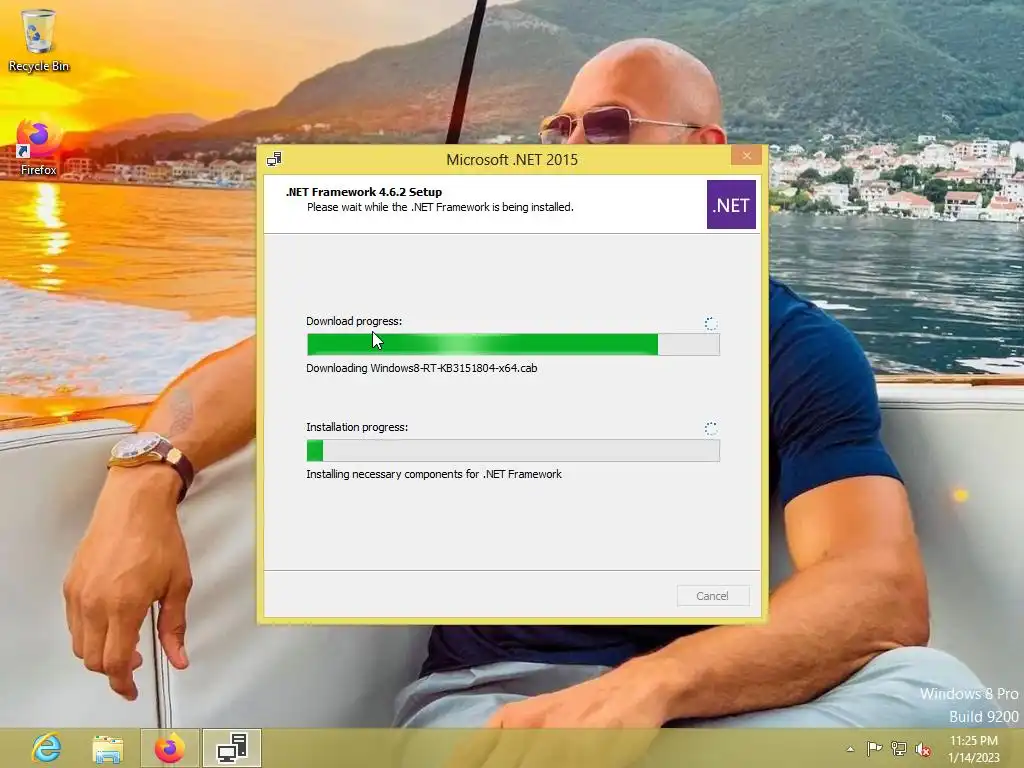Click the Cancel button in setup
This screenshot has width=1024, height=768.
(712, 596)
